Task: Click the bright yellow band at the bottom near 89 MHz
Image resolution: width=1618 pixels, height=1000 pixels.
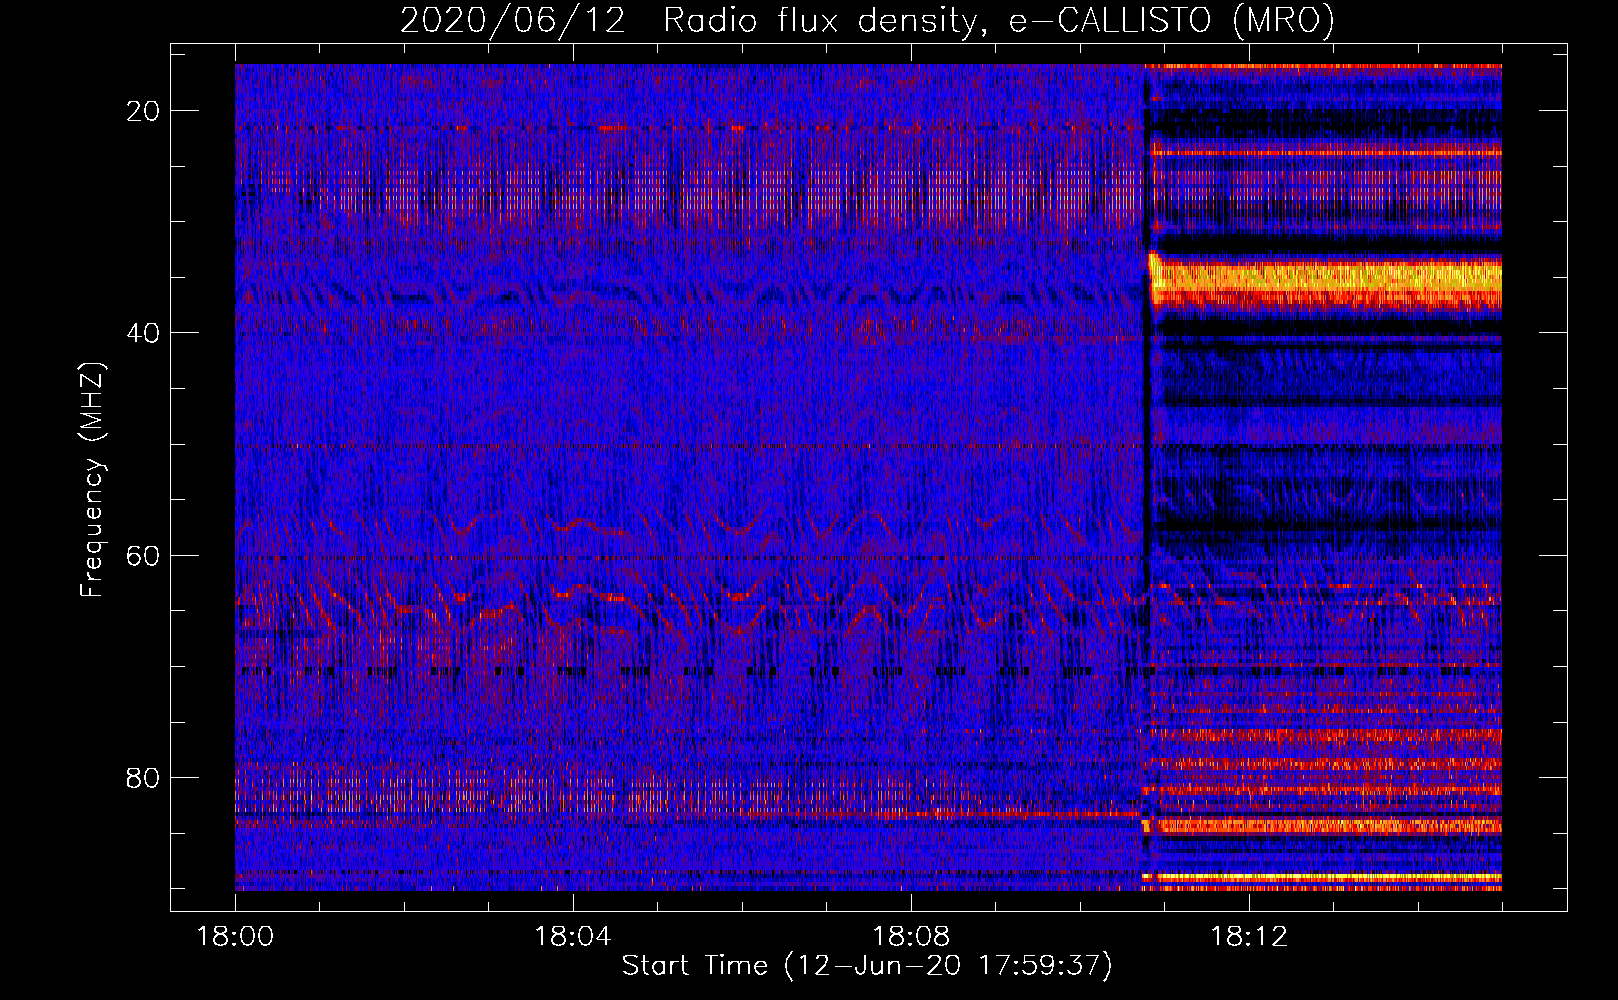Action: [x=1322, y=877]
